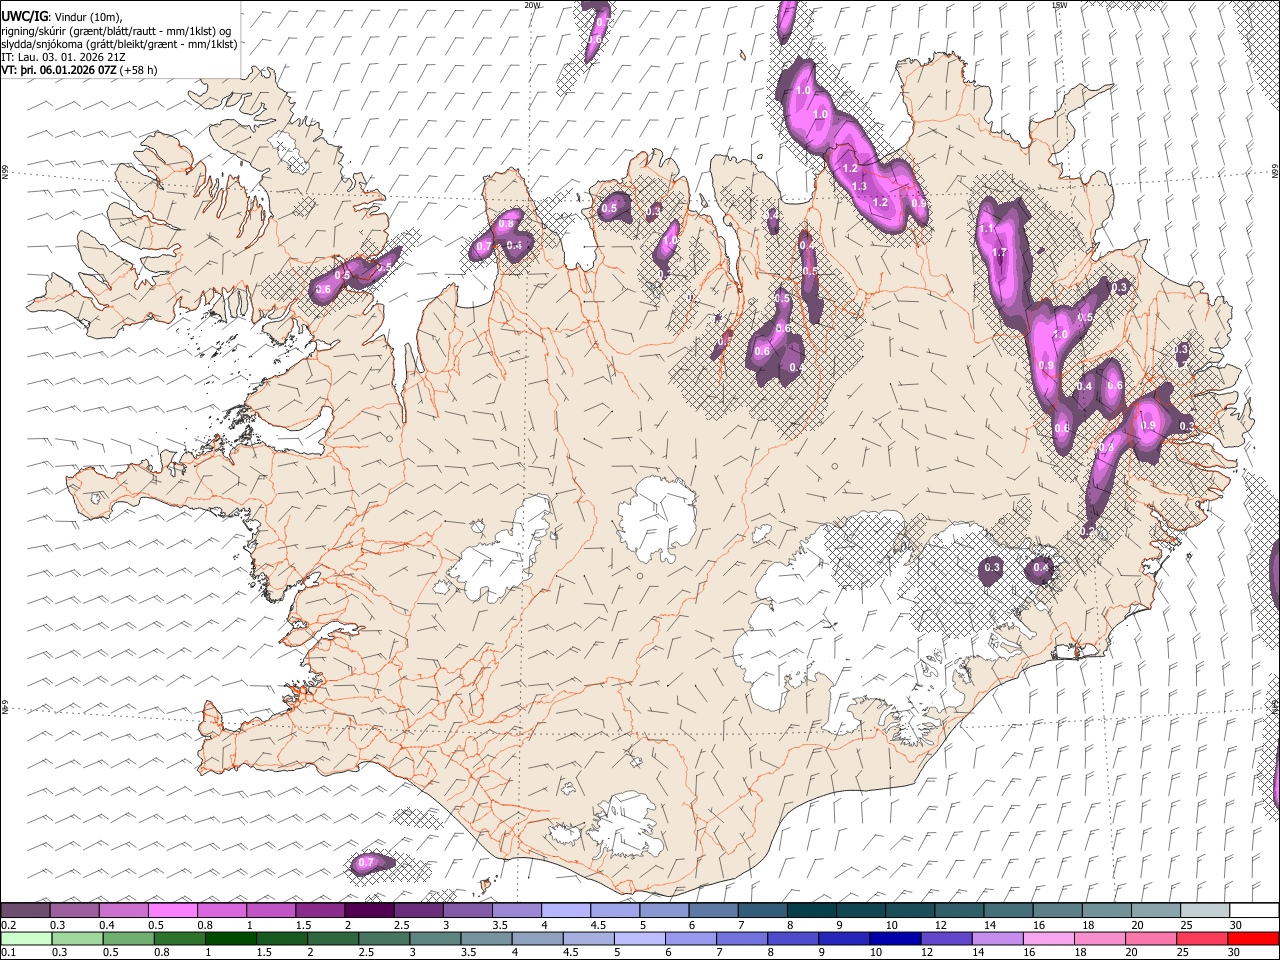
Task: Click the '20W' longitude label on the map edge
Action: tap(532, 5)
